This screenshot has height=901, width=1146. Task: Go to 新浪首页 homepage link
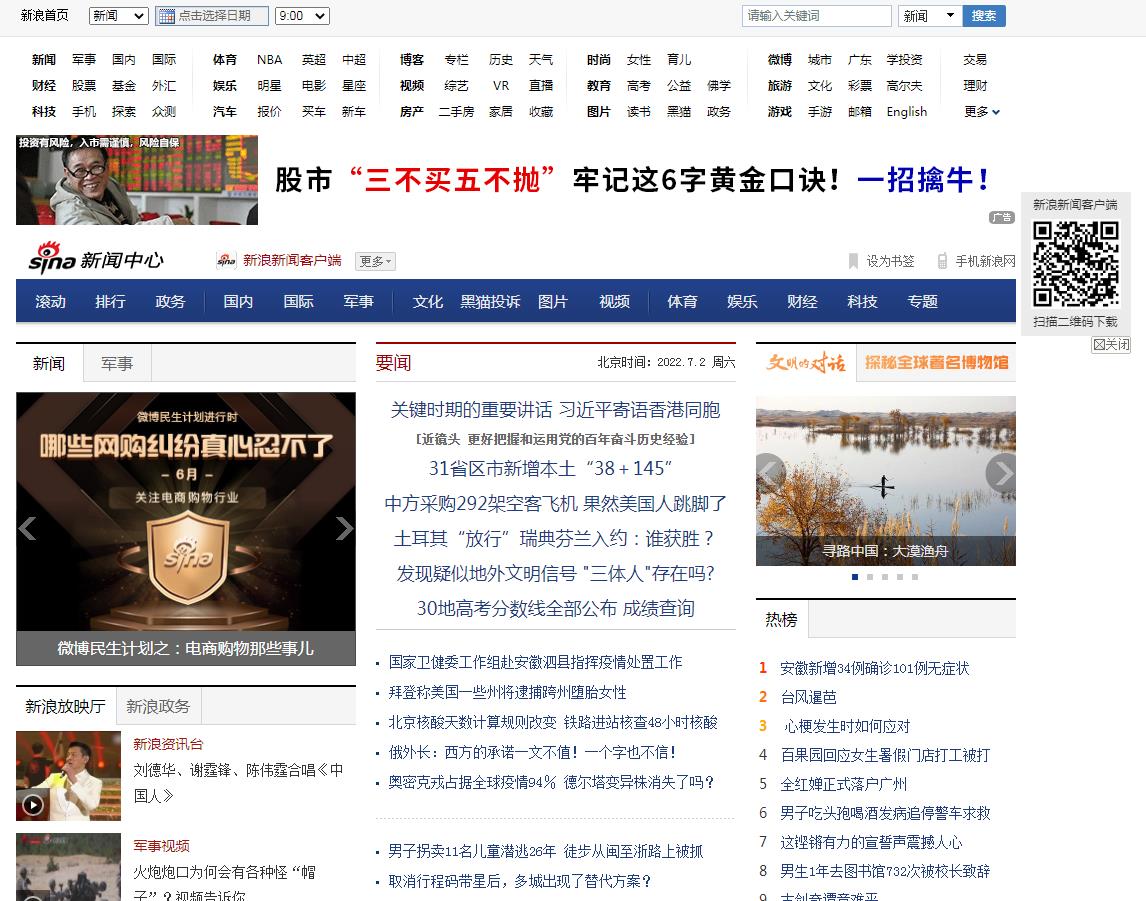[x=45, y=15]
